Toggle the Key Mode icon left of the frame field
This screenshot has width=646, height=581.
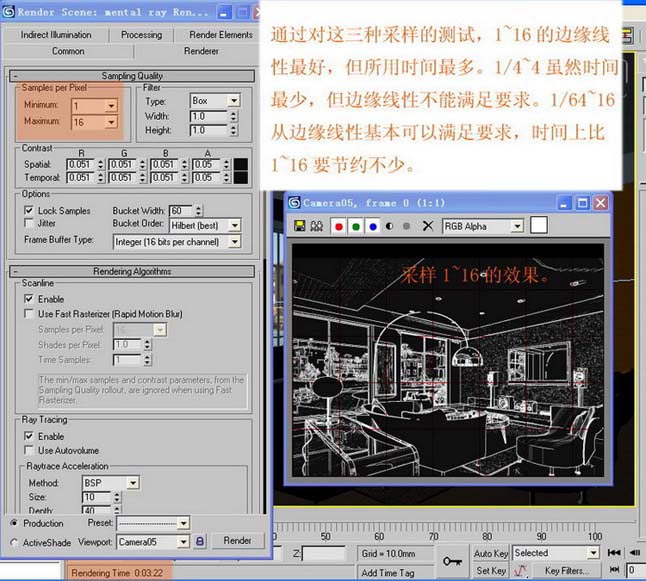[x=614, y=570]
